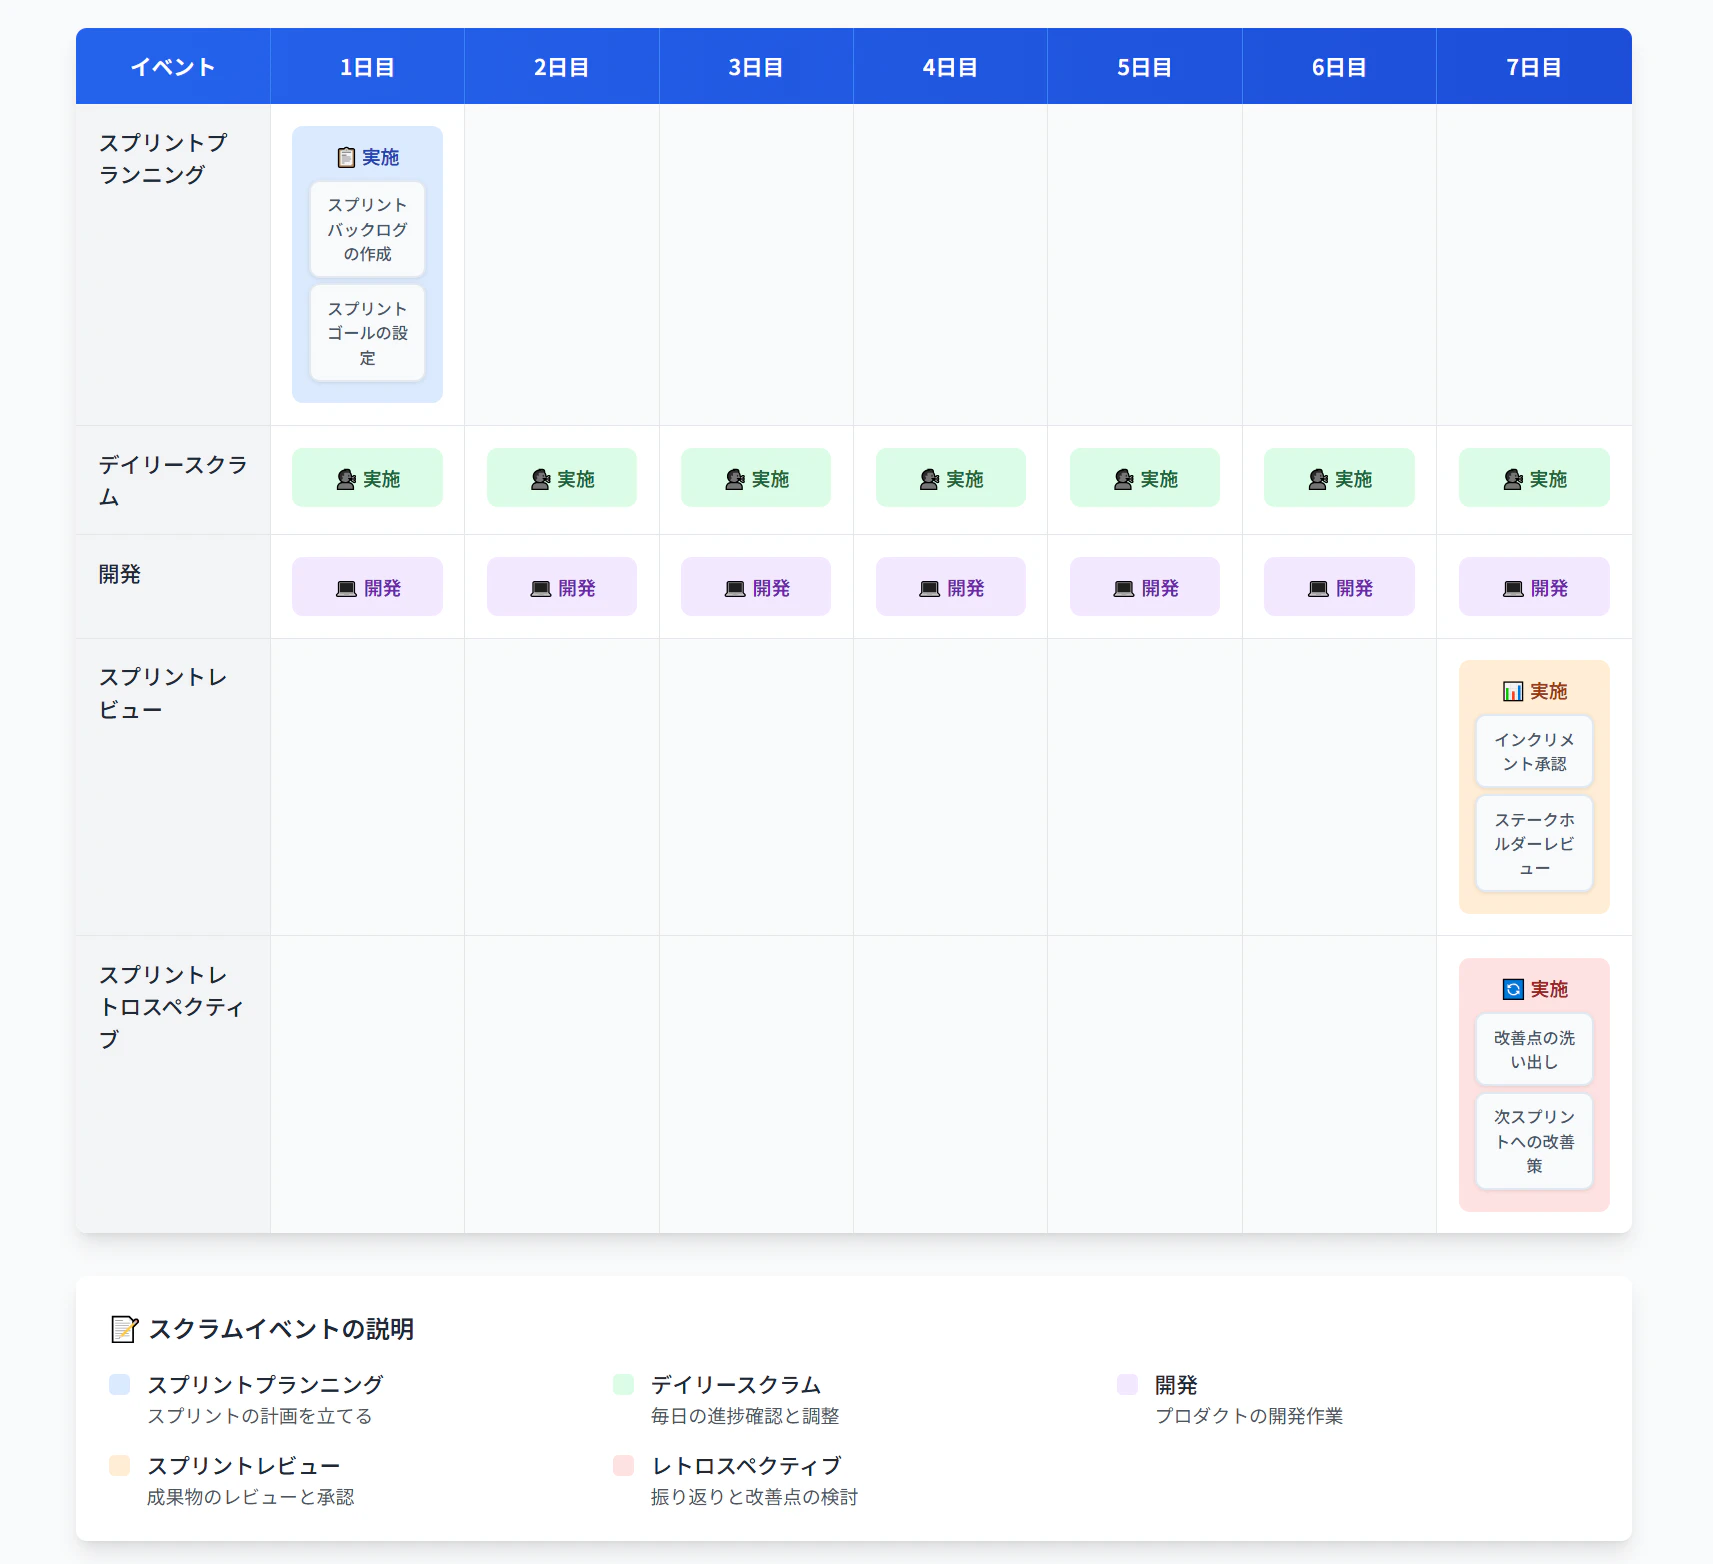Open the 改善点の洗い出し card
The width and height of the screenshot is (1713, 1564).
pos(1534,1049)
